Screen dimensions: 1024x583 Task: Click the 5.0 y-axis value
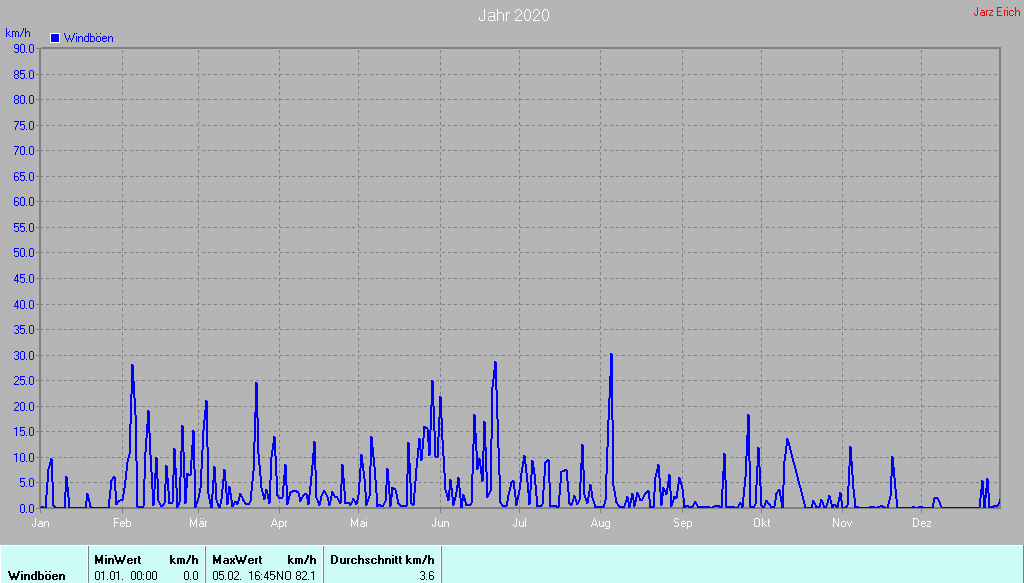click(x=27, y=483)
